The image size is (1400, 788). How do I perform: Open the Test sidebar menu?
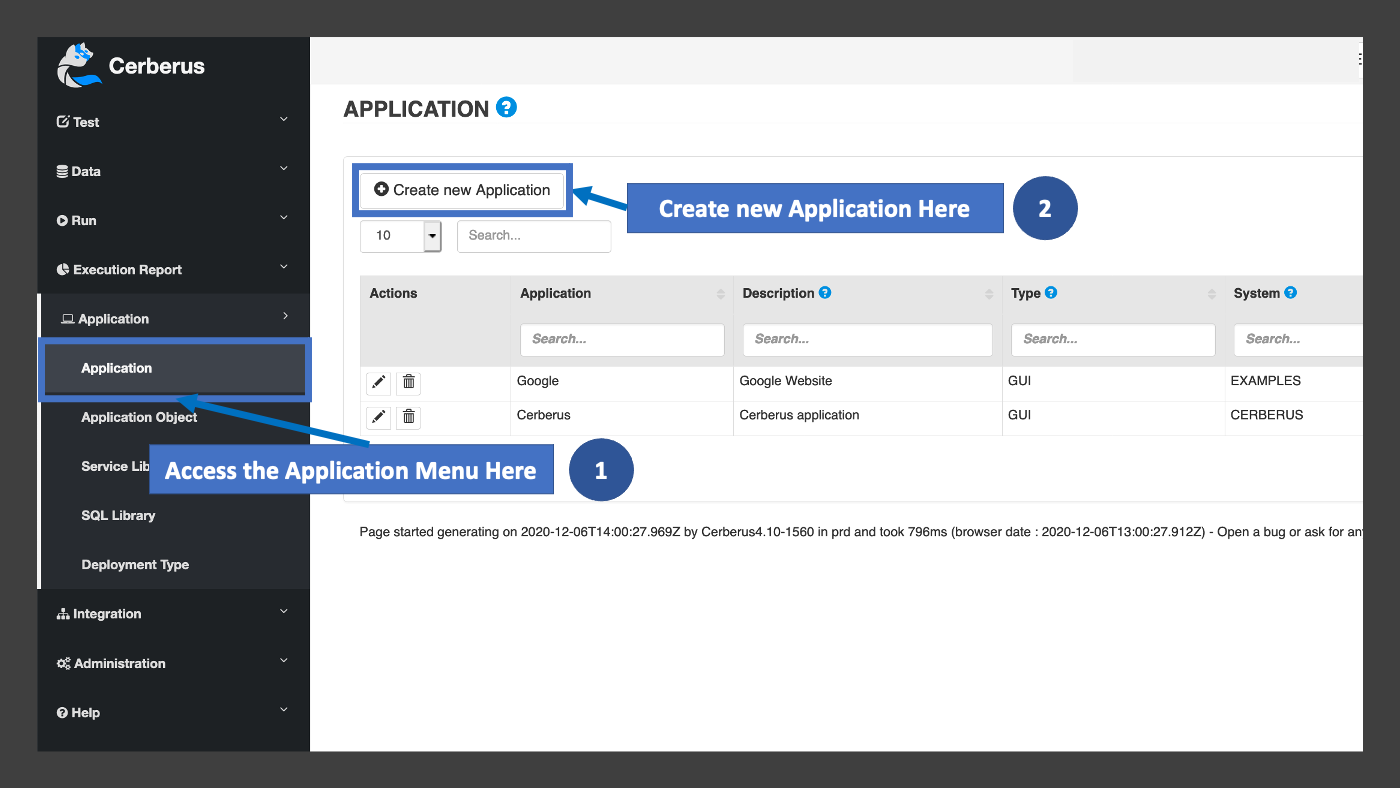(x=174, y=122)
